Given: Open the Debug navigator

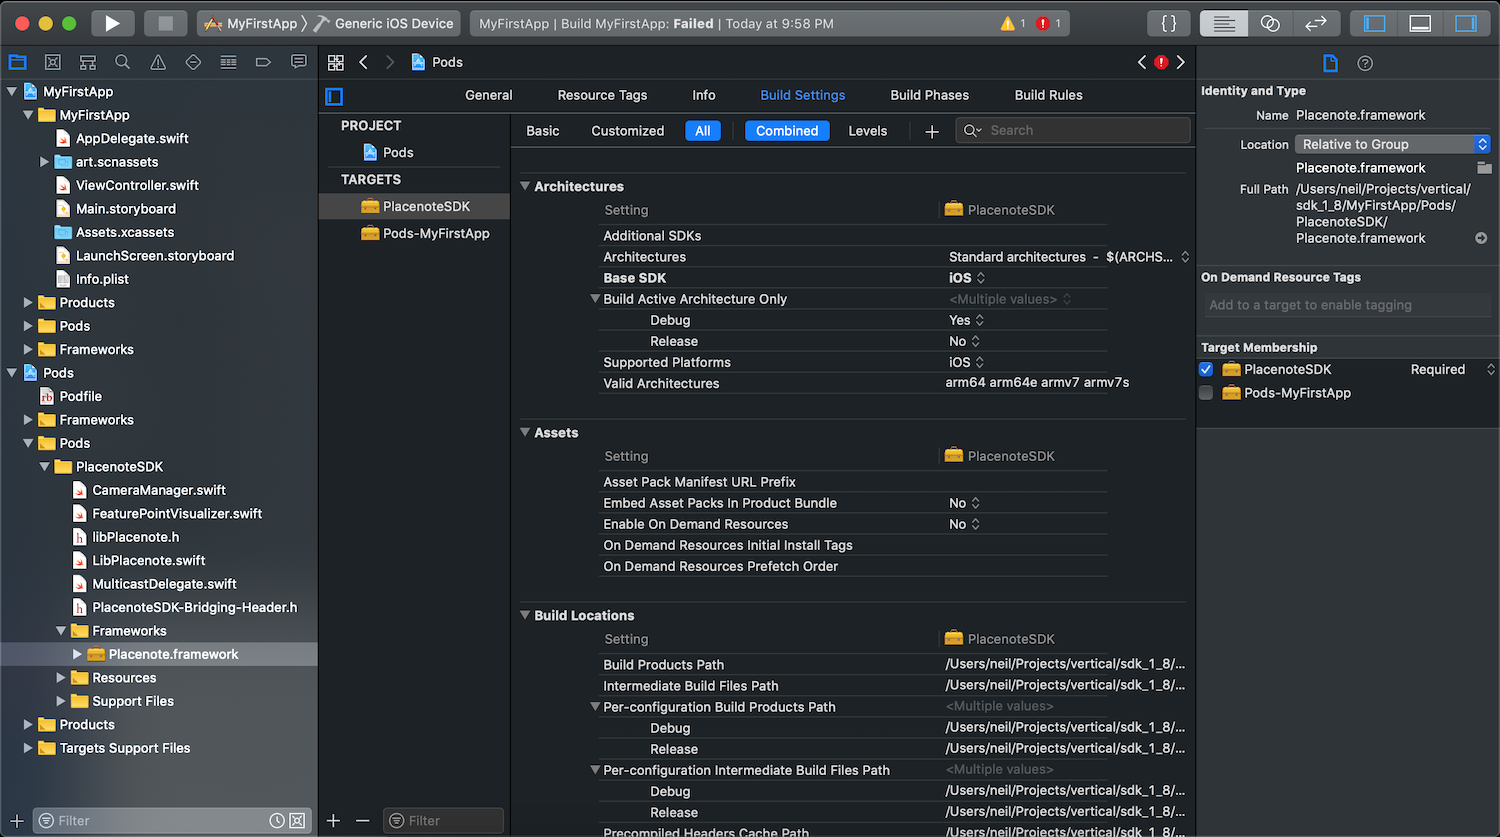Looking at the screenshot, I should [228, 62].
